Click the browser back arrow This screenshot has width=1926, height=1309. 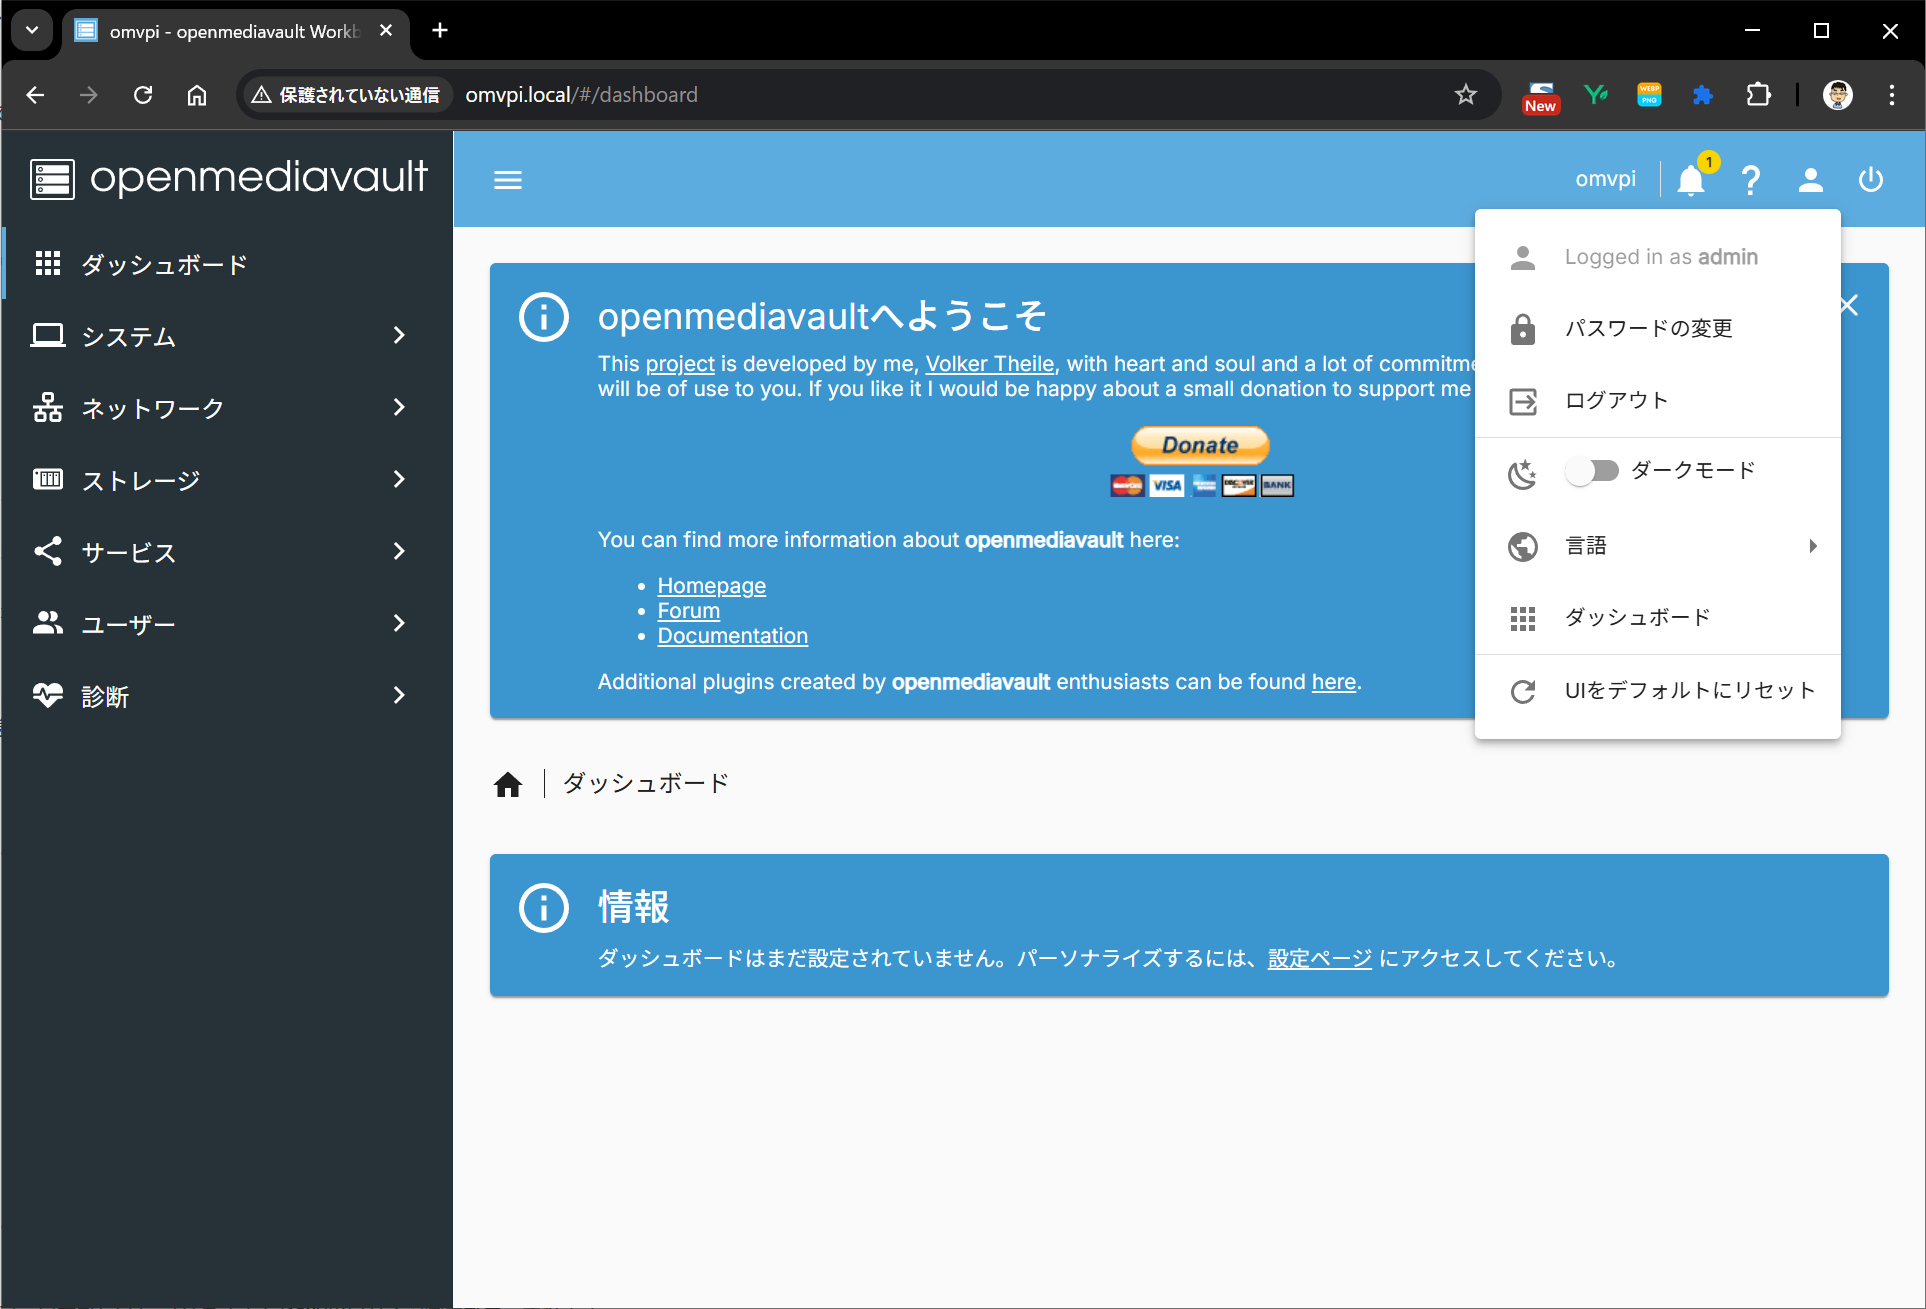[x=35, y=95]
